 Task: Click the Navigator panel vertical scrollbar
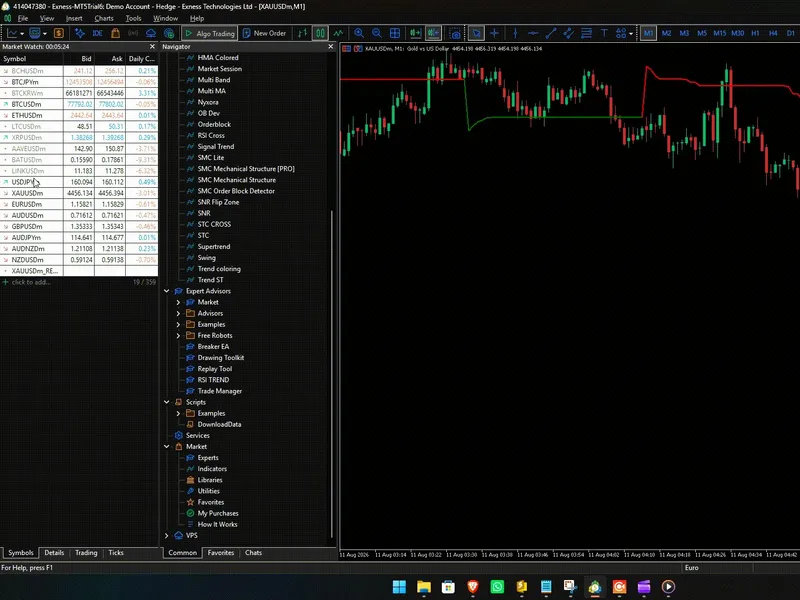[x=332, y=372]
